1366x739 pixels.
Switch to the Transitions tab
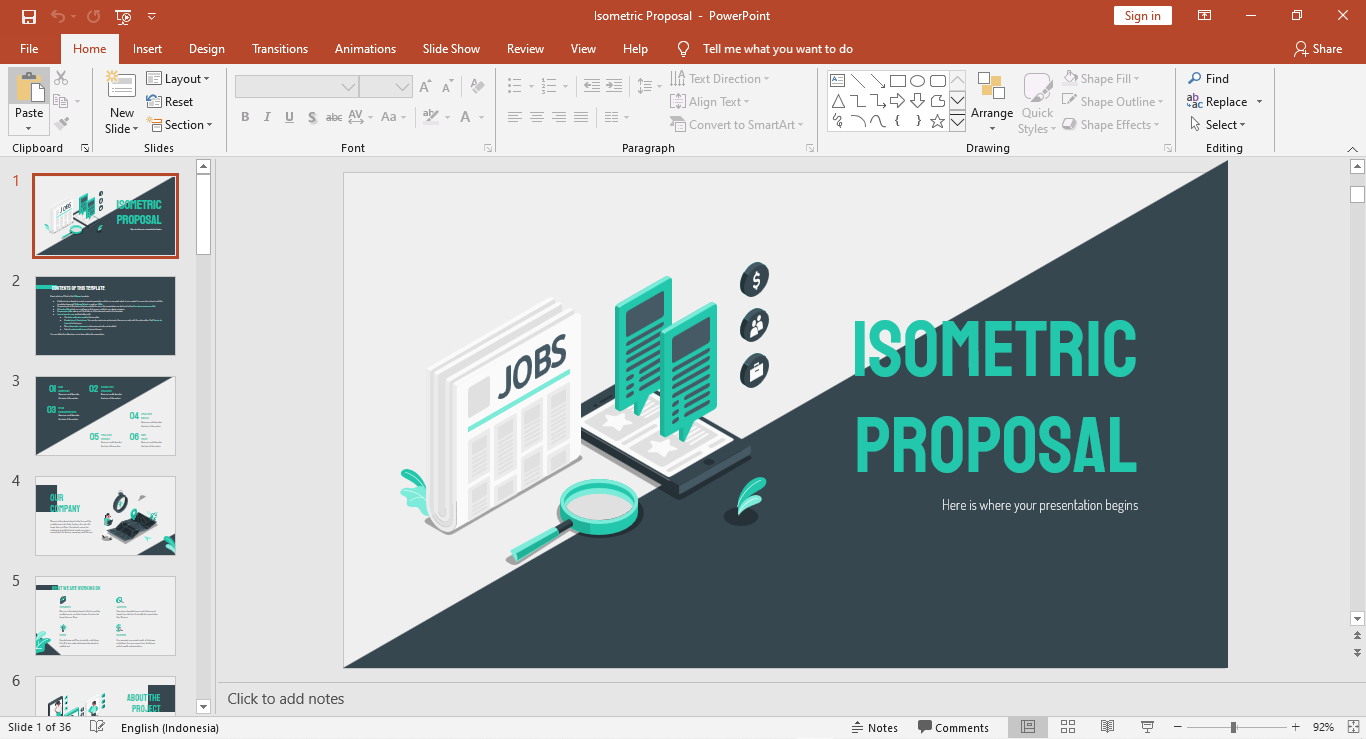pos(280,48)
